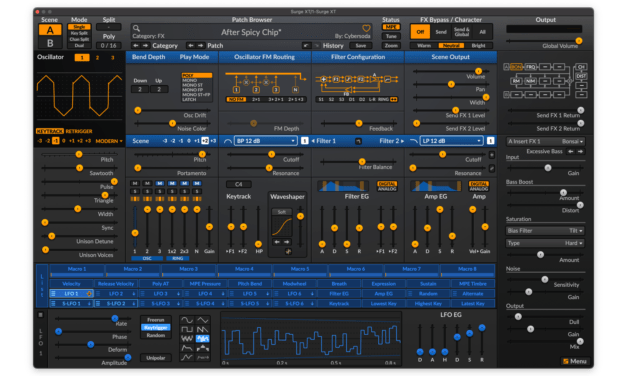Select Keytrigger LFO trigger mode
This screenshot has height=376, width=627.
tap(156, 327)
